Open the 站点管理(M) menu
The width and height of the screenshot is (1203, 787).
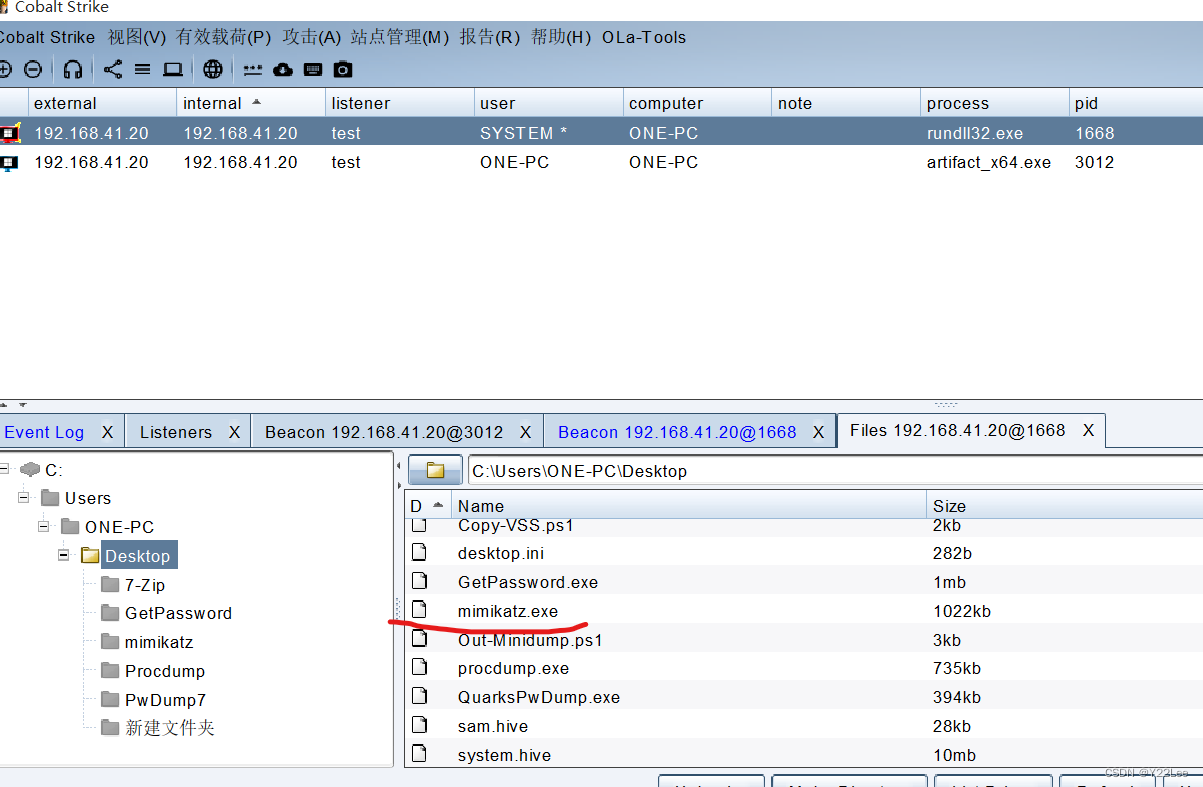tap(400, 37)
